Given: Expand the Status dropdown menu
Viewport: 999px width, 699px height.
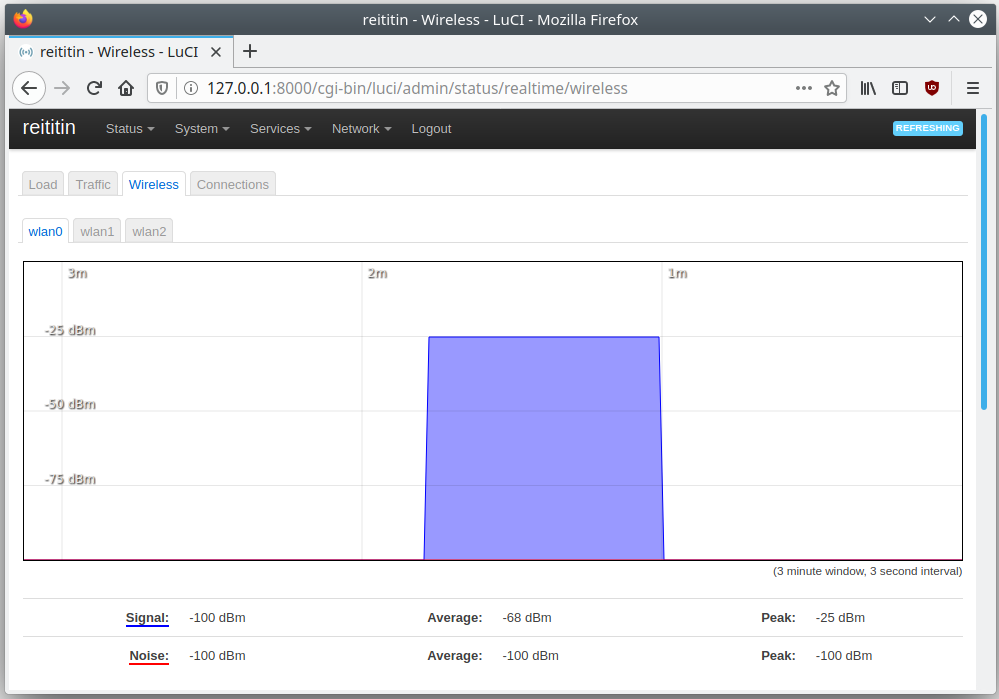Looking at the screenshot, I should (x=130, y=129).
